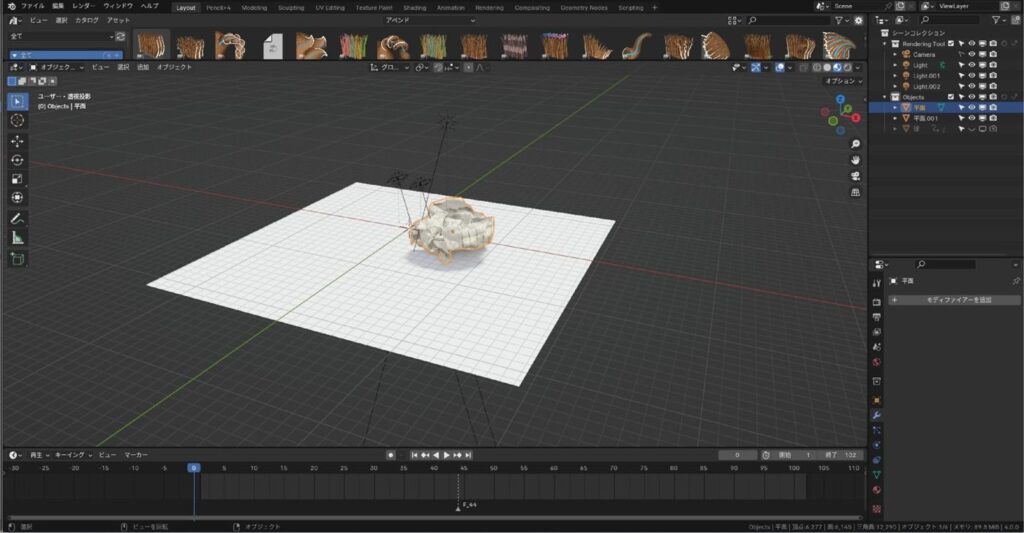Select the Rotate tool
Screen dimensions: 1024x533
(x=18, y=160)
